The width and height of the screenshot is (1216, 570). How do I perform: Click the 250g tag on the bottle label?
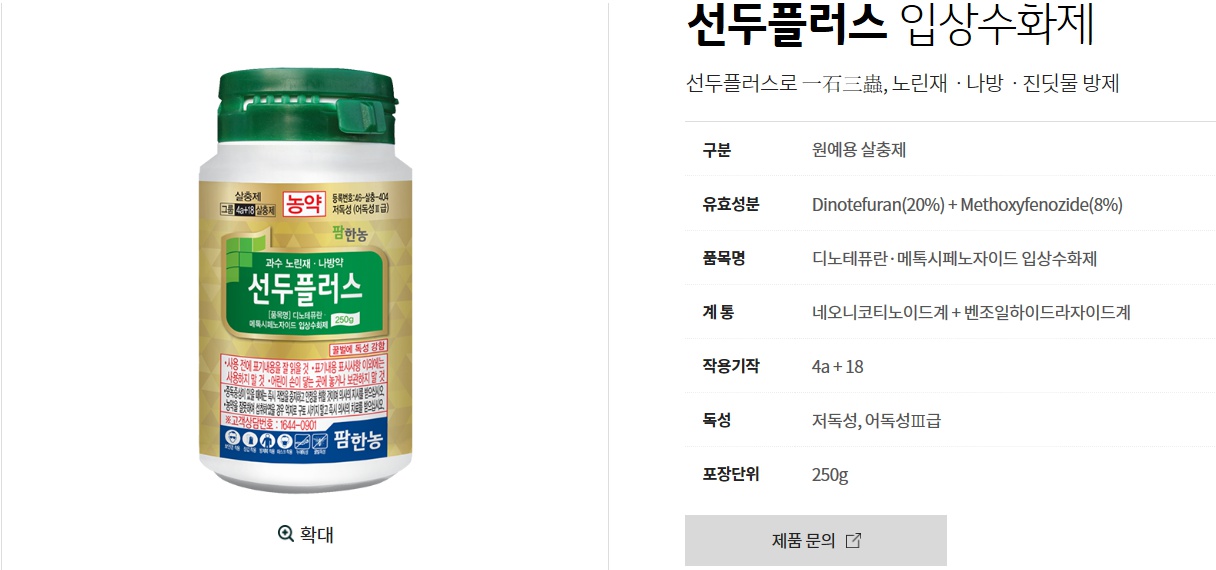point(346,318)
